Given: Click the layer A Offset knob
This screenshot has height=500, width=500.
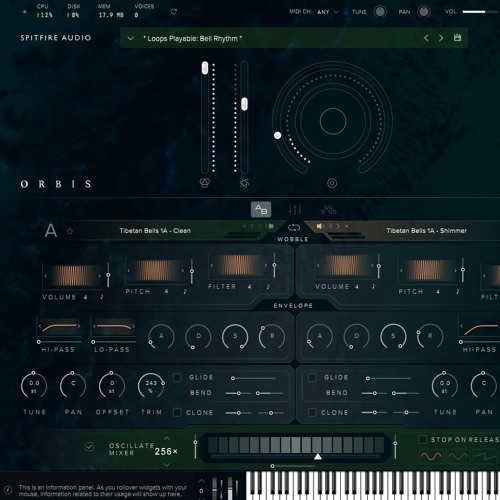Looking at the screenshot, I should point(112,386).
